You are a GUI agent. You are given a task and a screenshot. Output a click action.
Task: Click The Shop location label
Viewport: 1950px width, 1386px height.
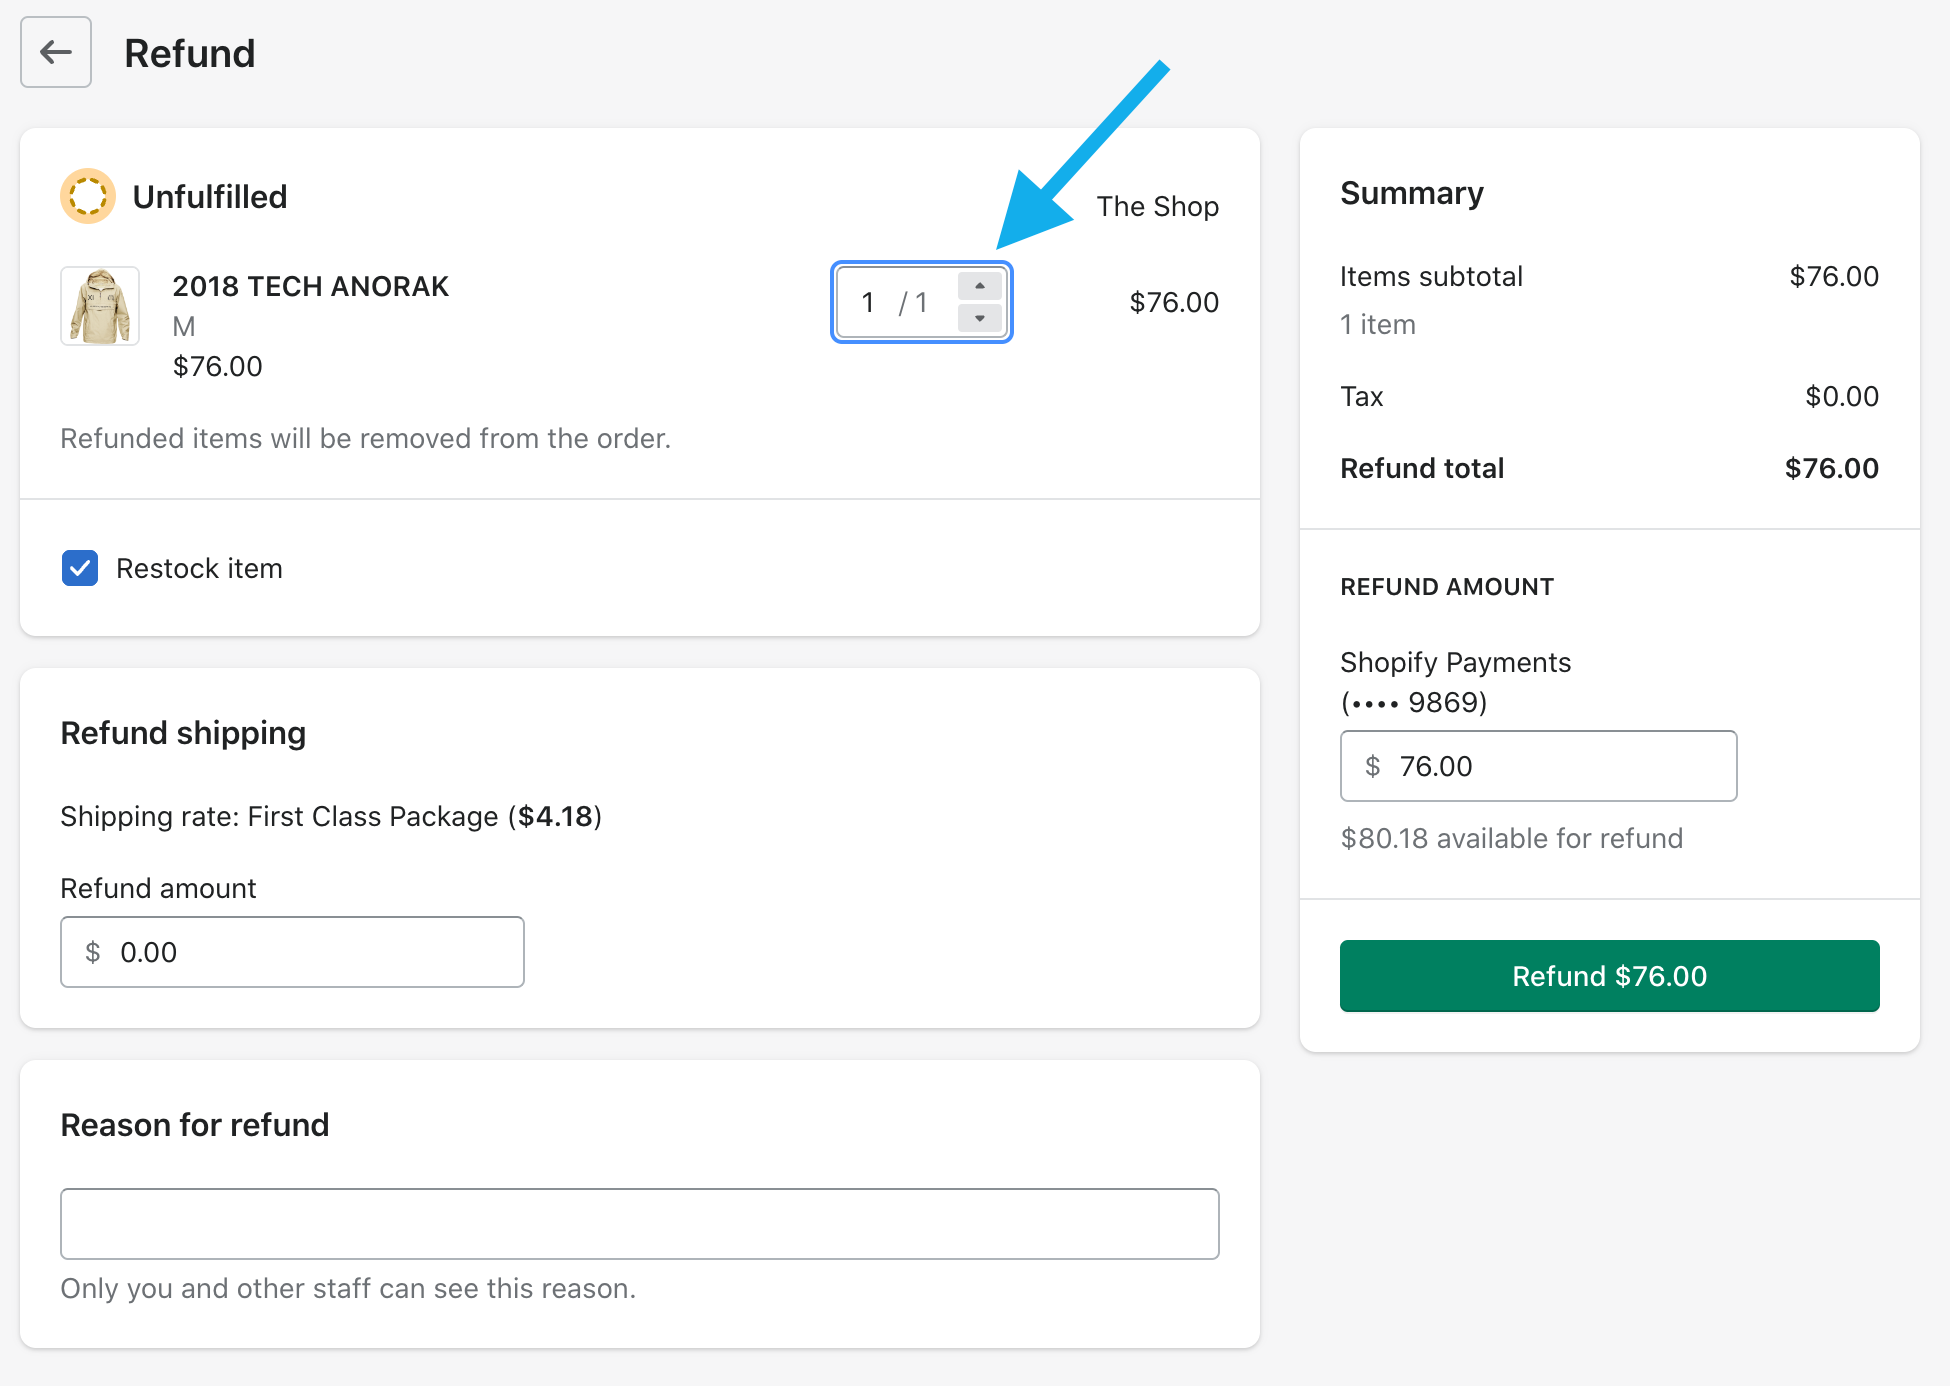point(1157,206)
